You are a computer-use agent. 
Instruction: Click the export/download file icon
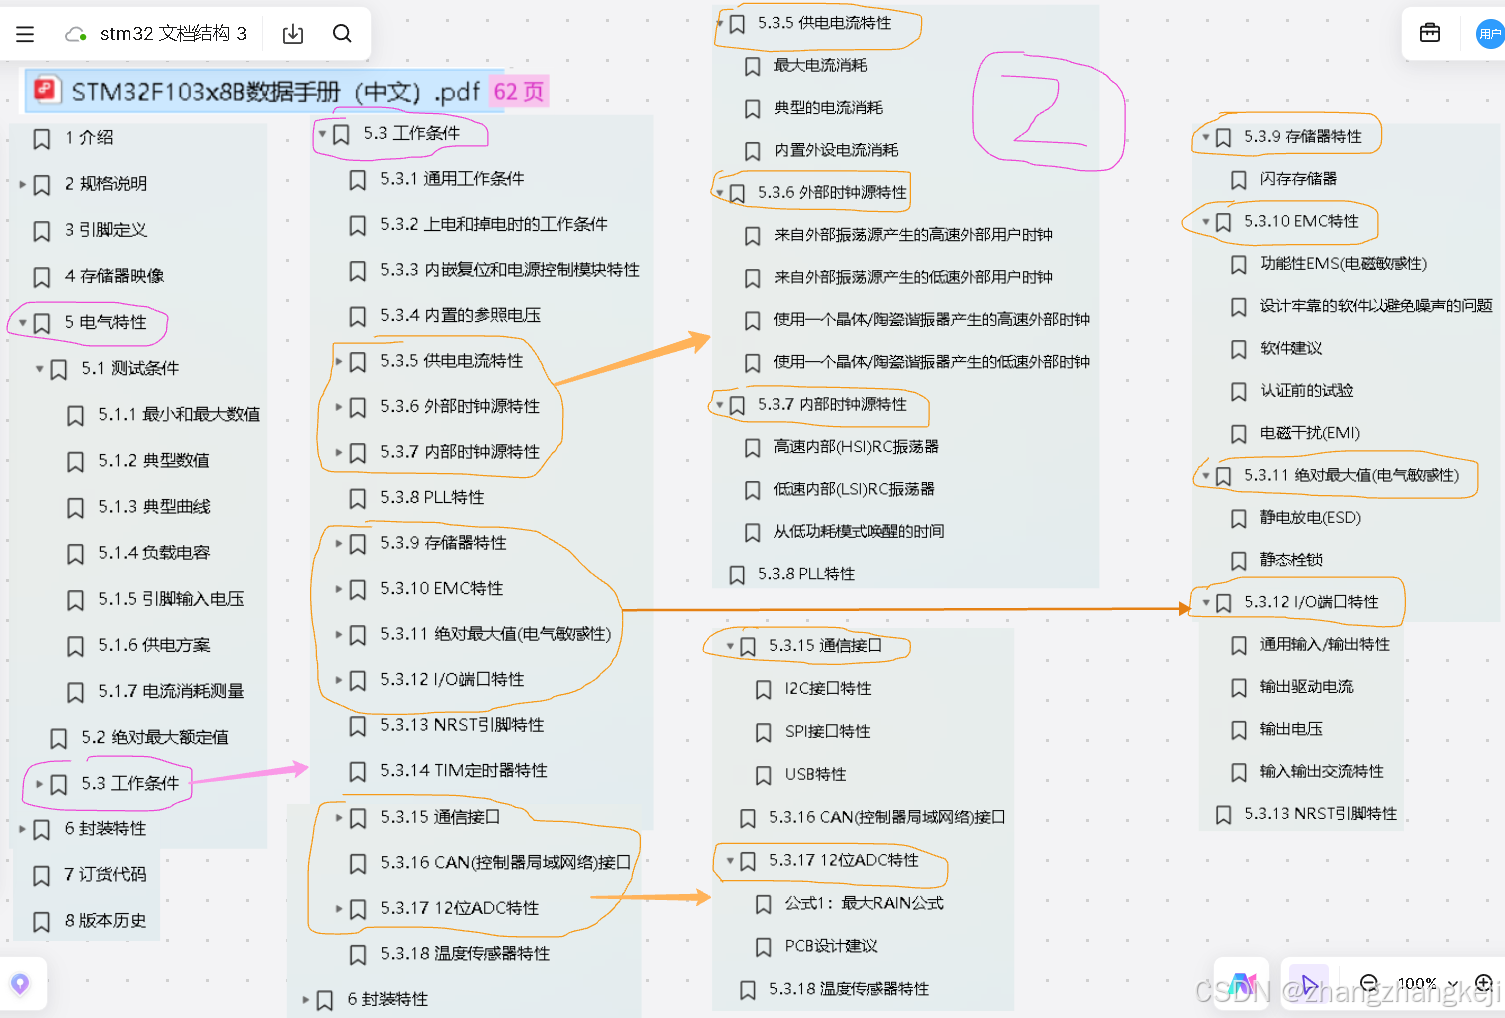293,34
